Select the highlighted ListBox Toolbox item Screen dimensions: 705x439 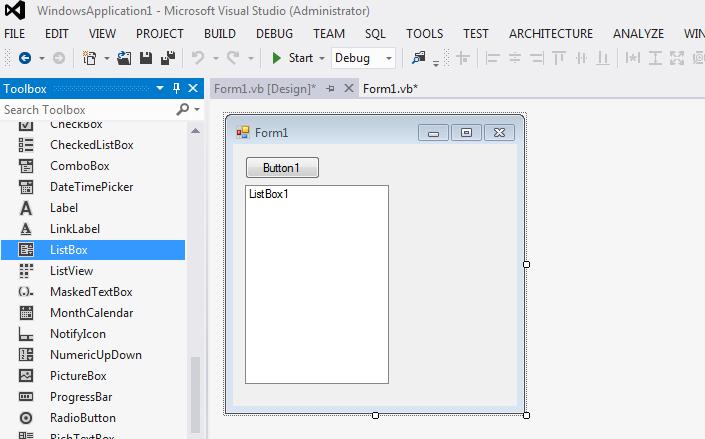click(93, 250)
